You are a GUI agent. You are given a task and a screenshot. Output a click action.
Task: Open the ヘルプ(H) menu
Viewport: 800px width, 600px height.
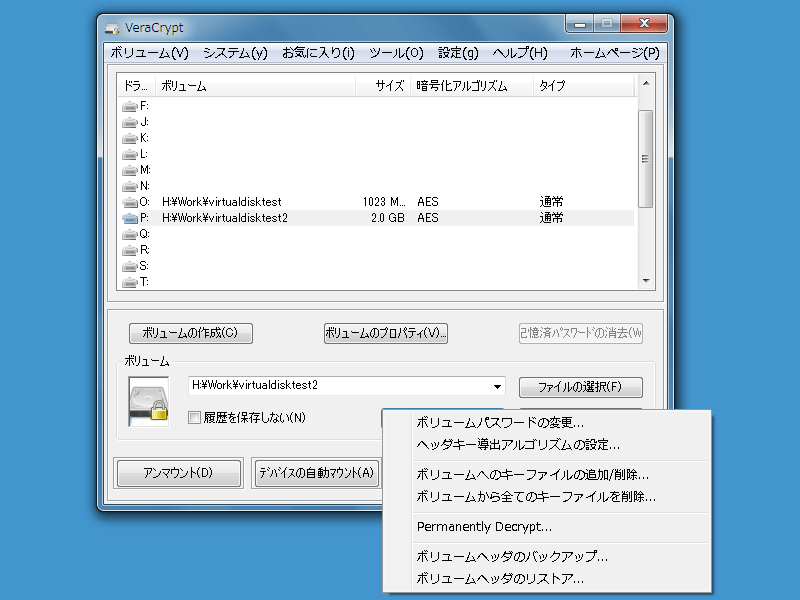point(519,53)
